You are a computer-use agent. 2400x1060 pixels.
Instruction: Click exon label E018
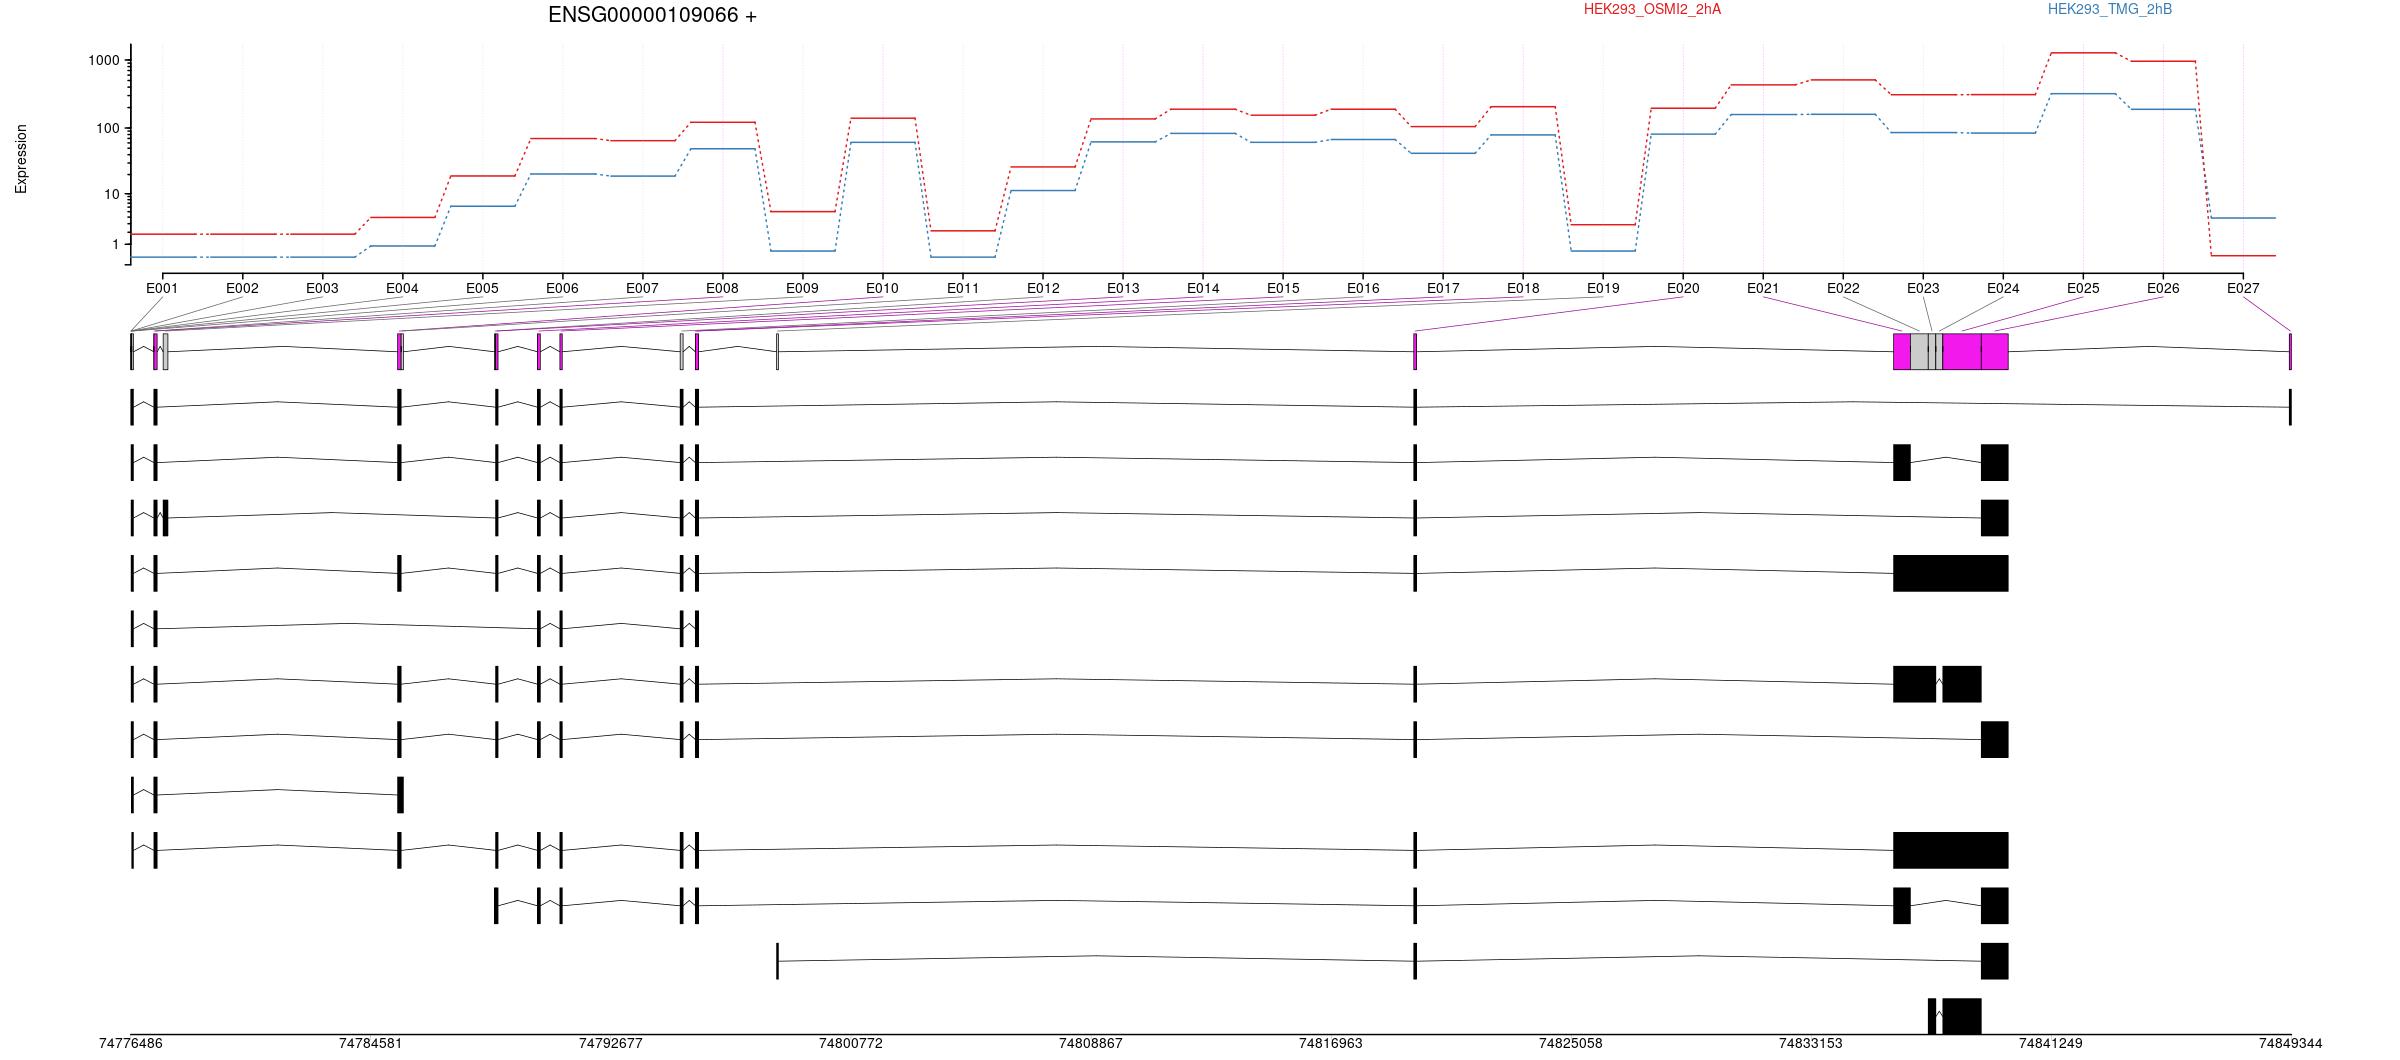click(x=1523, y=288)
